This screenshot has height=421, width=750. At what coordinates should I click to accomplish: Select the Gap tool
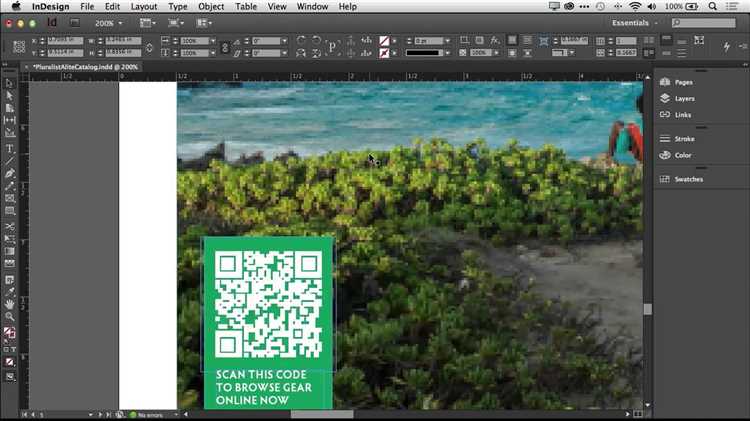point(9,120)
